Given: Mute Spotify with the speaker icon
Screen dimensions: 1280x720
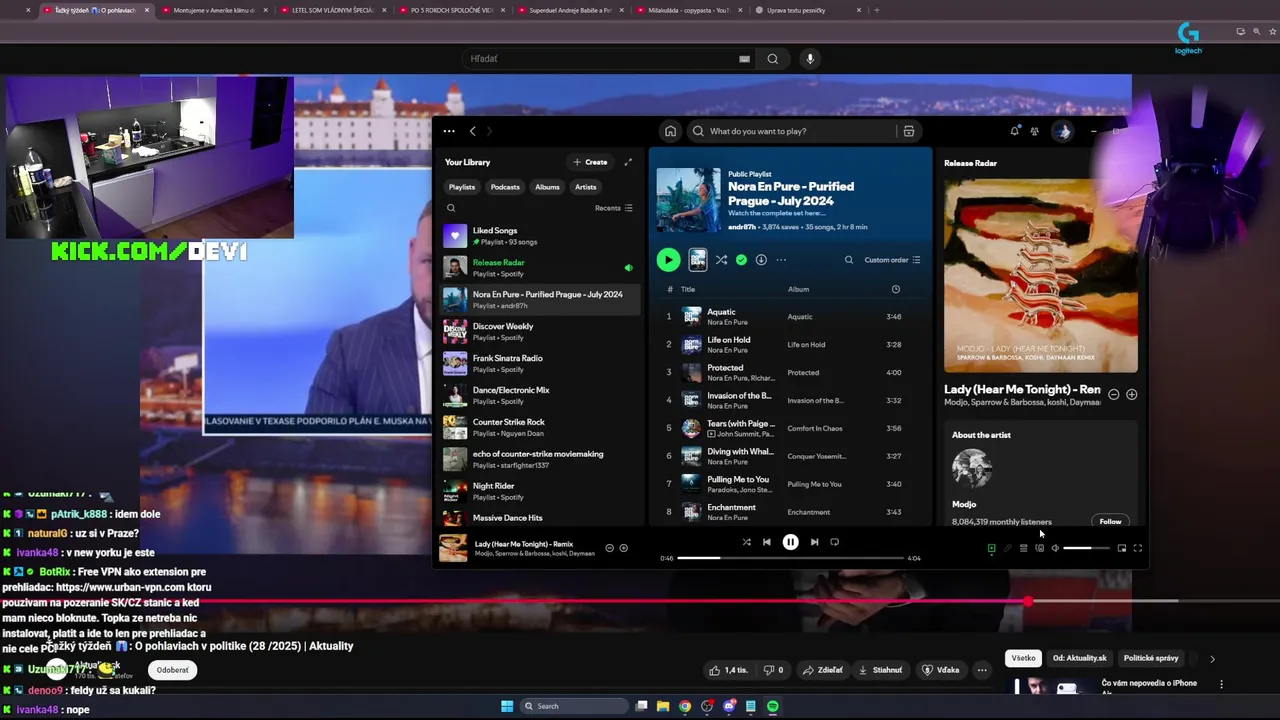Looking at the screenshot, I should click(1055, 548).
